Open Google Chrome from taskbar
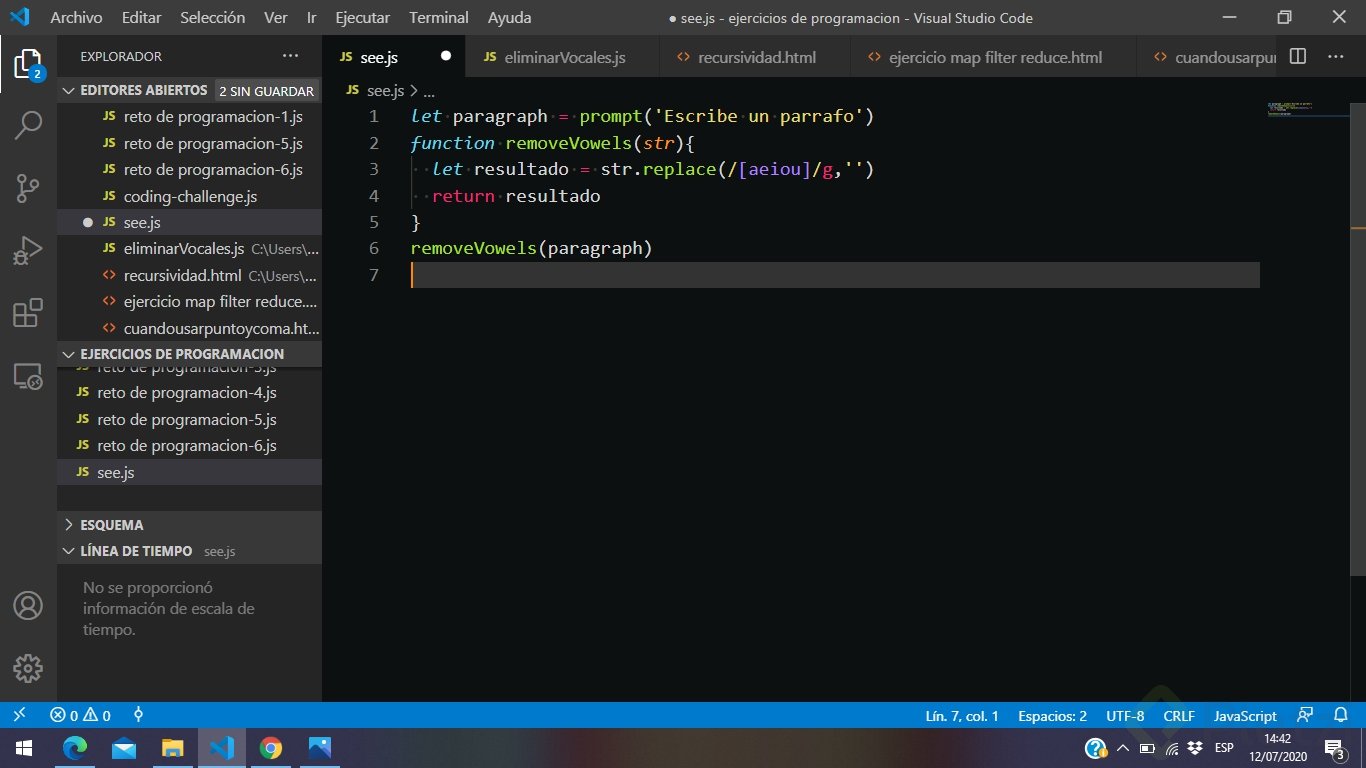This screenshot has height=768, width=1366. pyautogui.click(x=270, y=748)
